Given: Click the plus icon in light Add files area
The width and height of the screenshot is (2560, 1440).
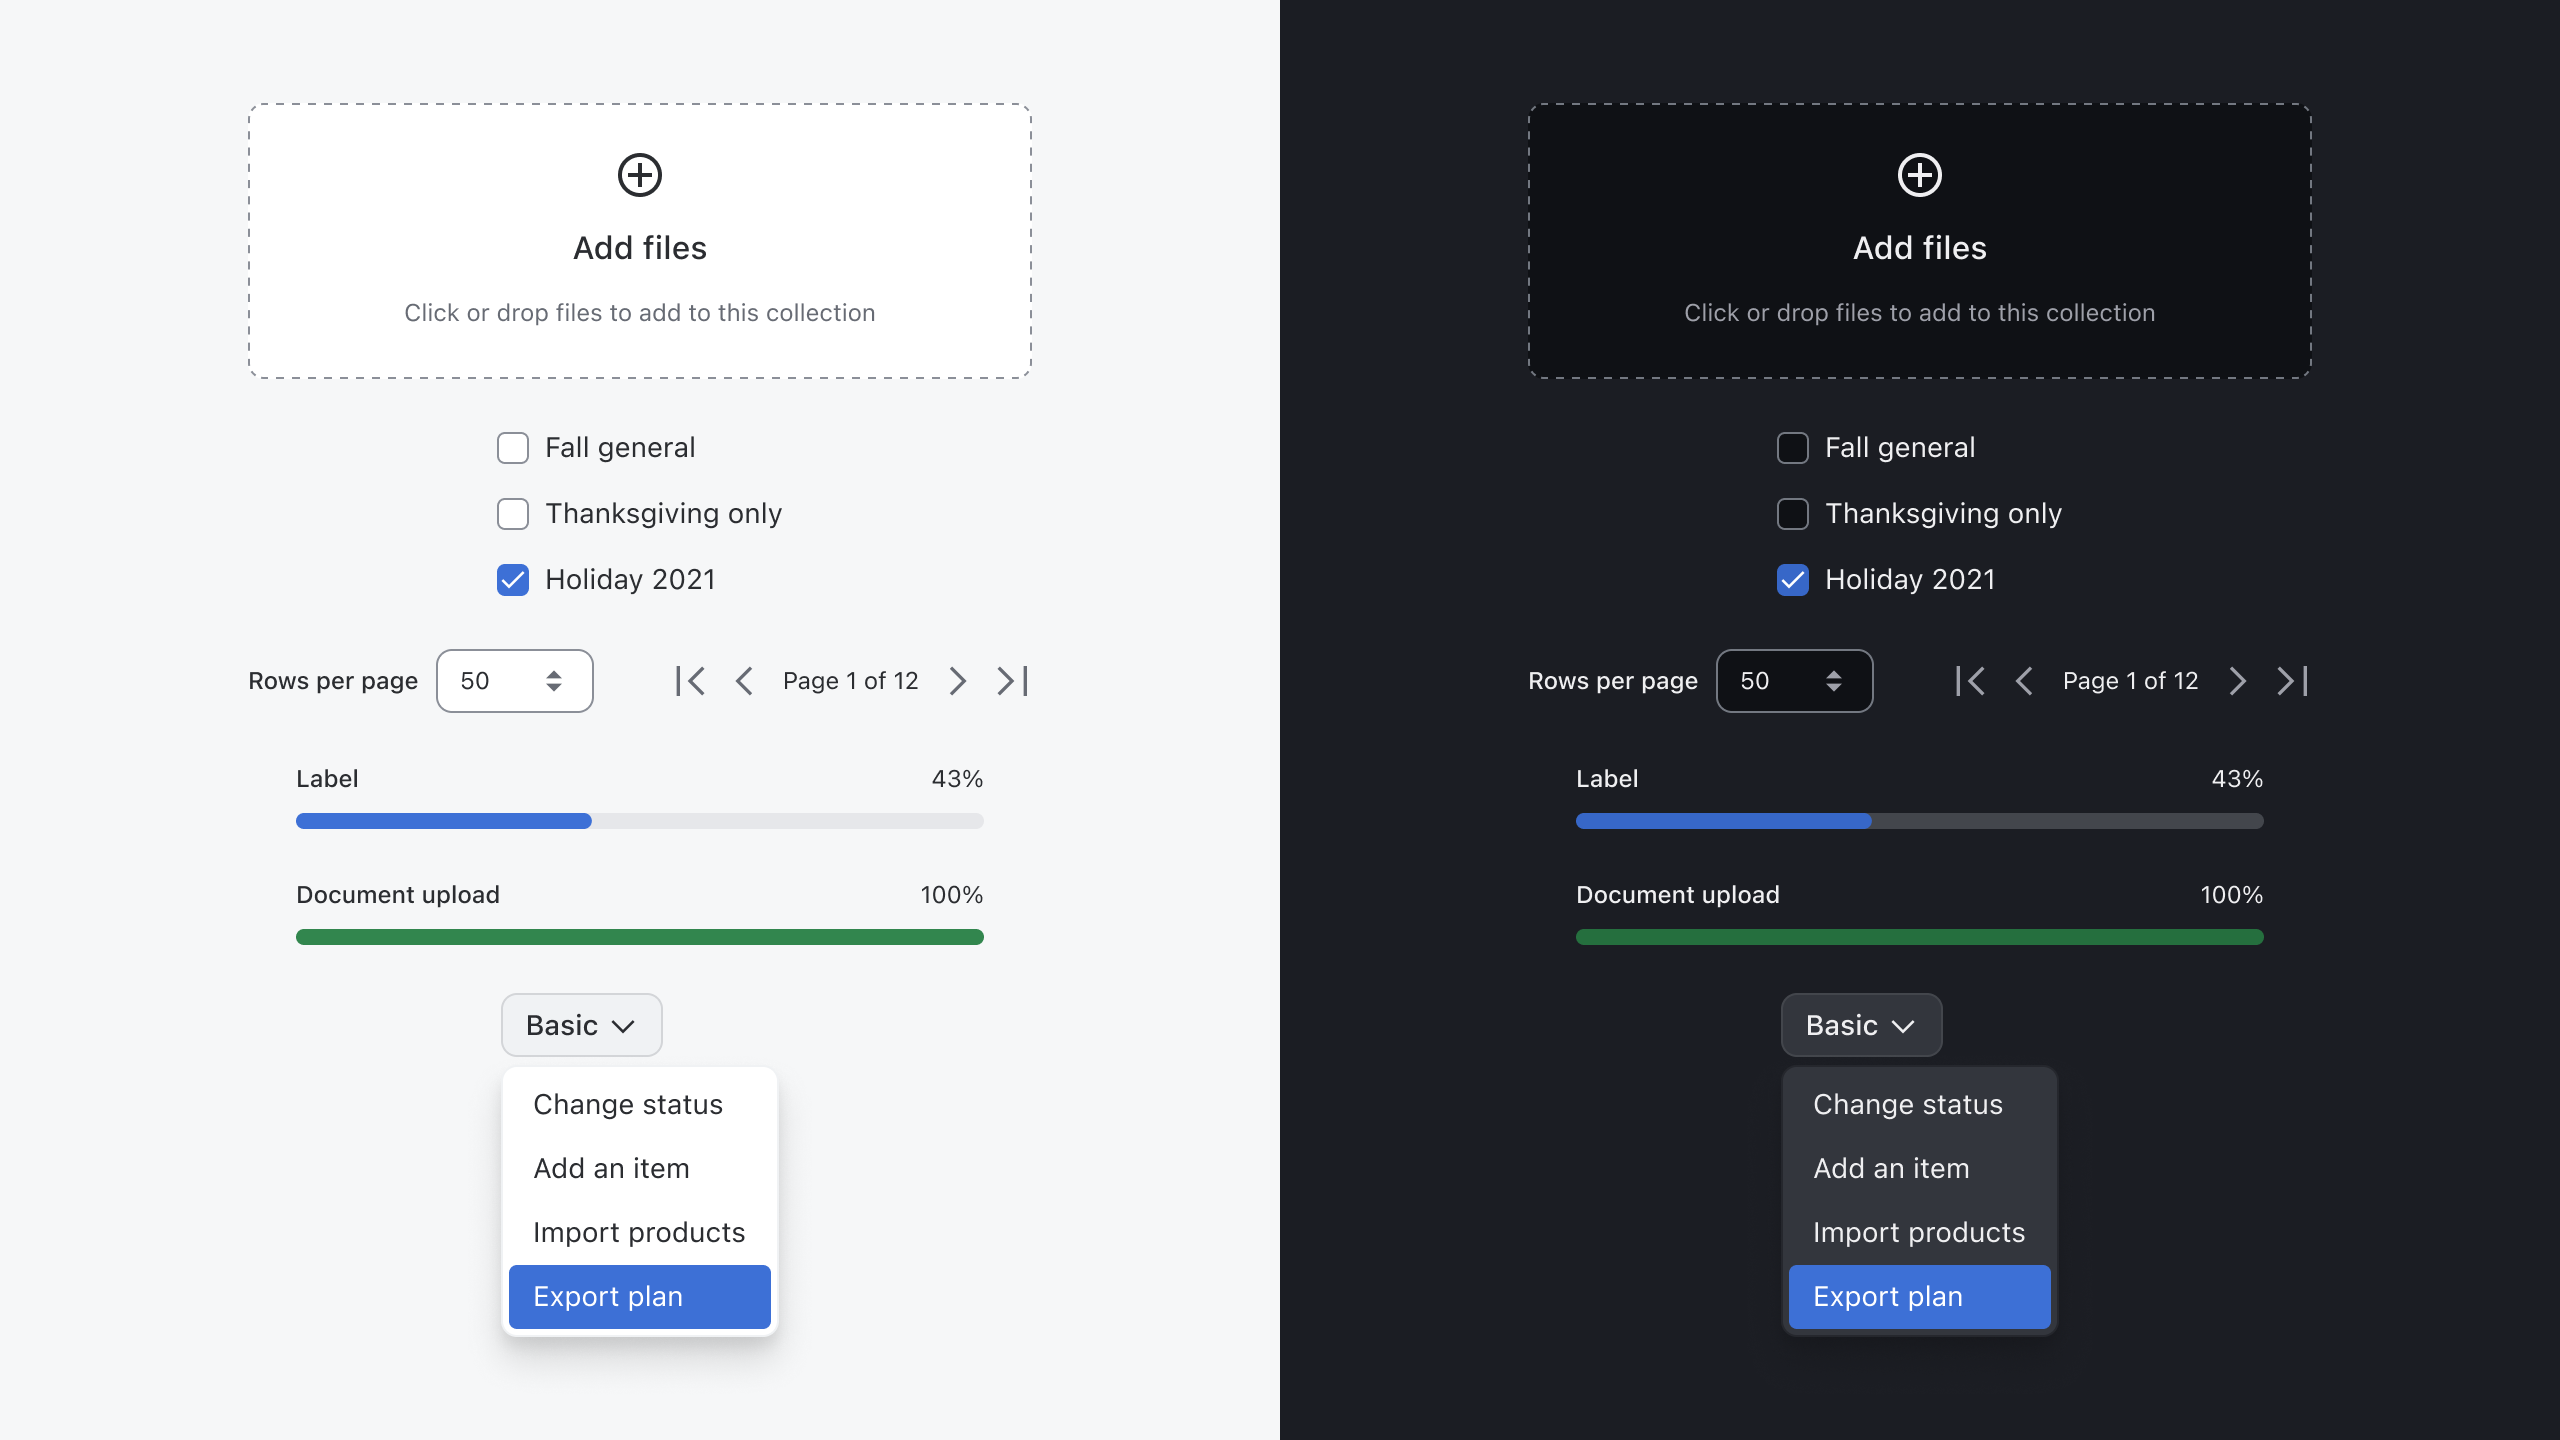Looking at the screenshot, I should click(640, 175).
